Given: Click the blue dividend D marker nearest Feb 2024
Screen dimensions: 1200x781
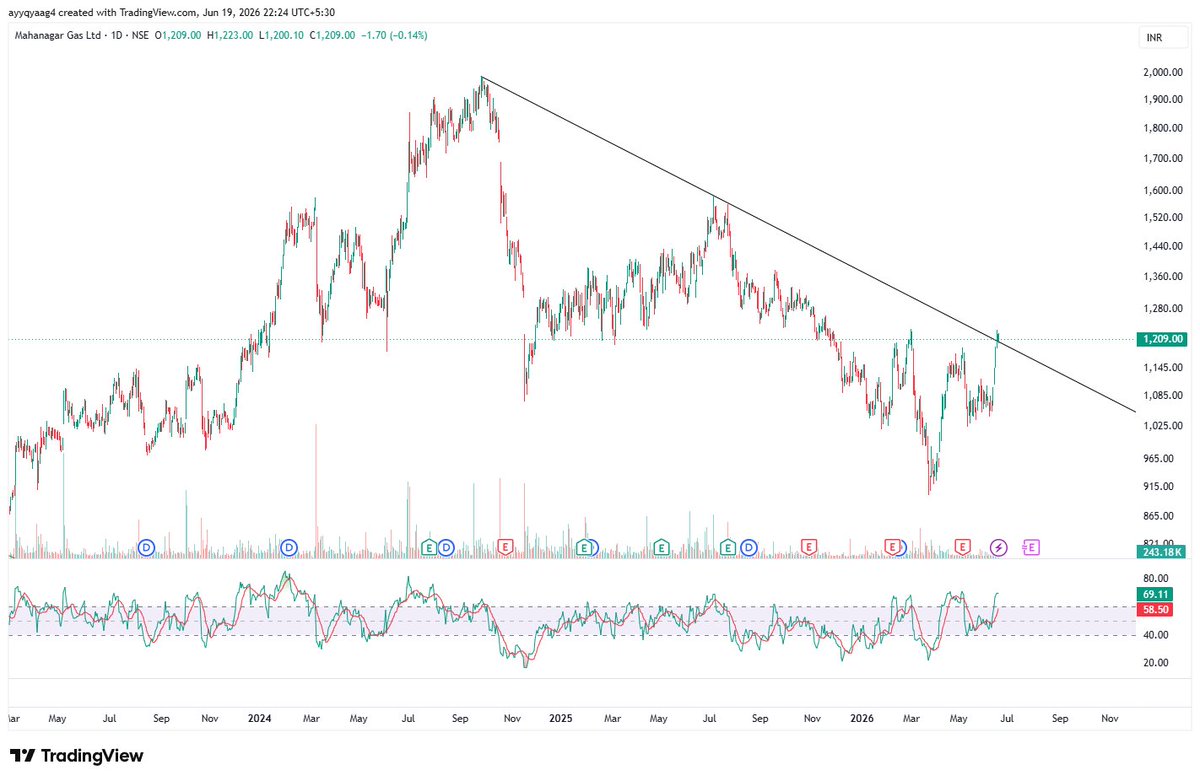Looking at the screenshot, I should (289, 547).
